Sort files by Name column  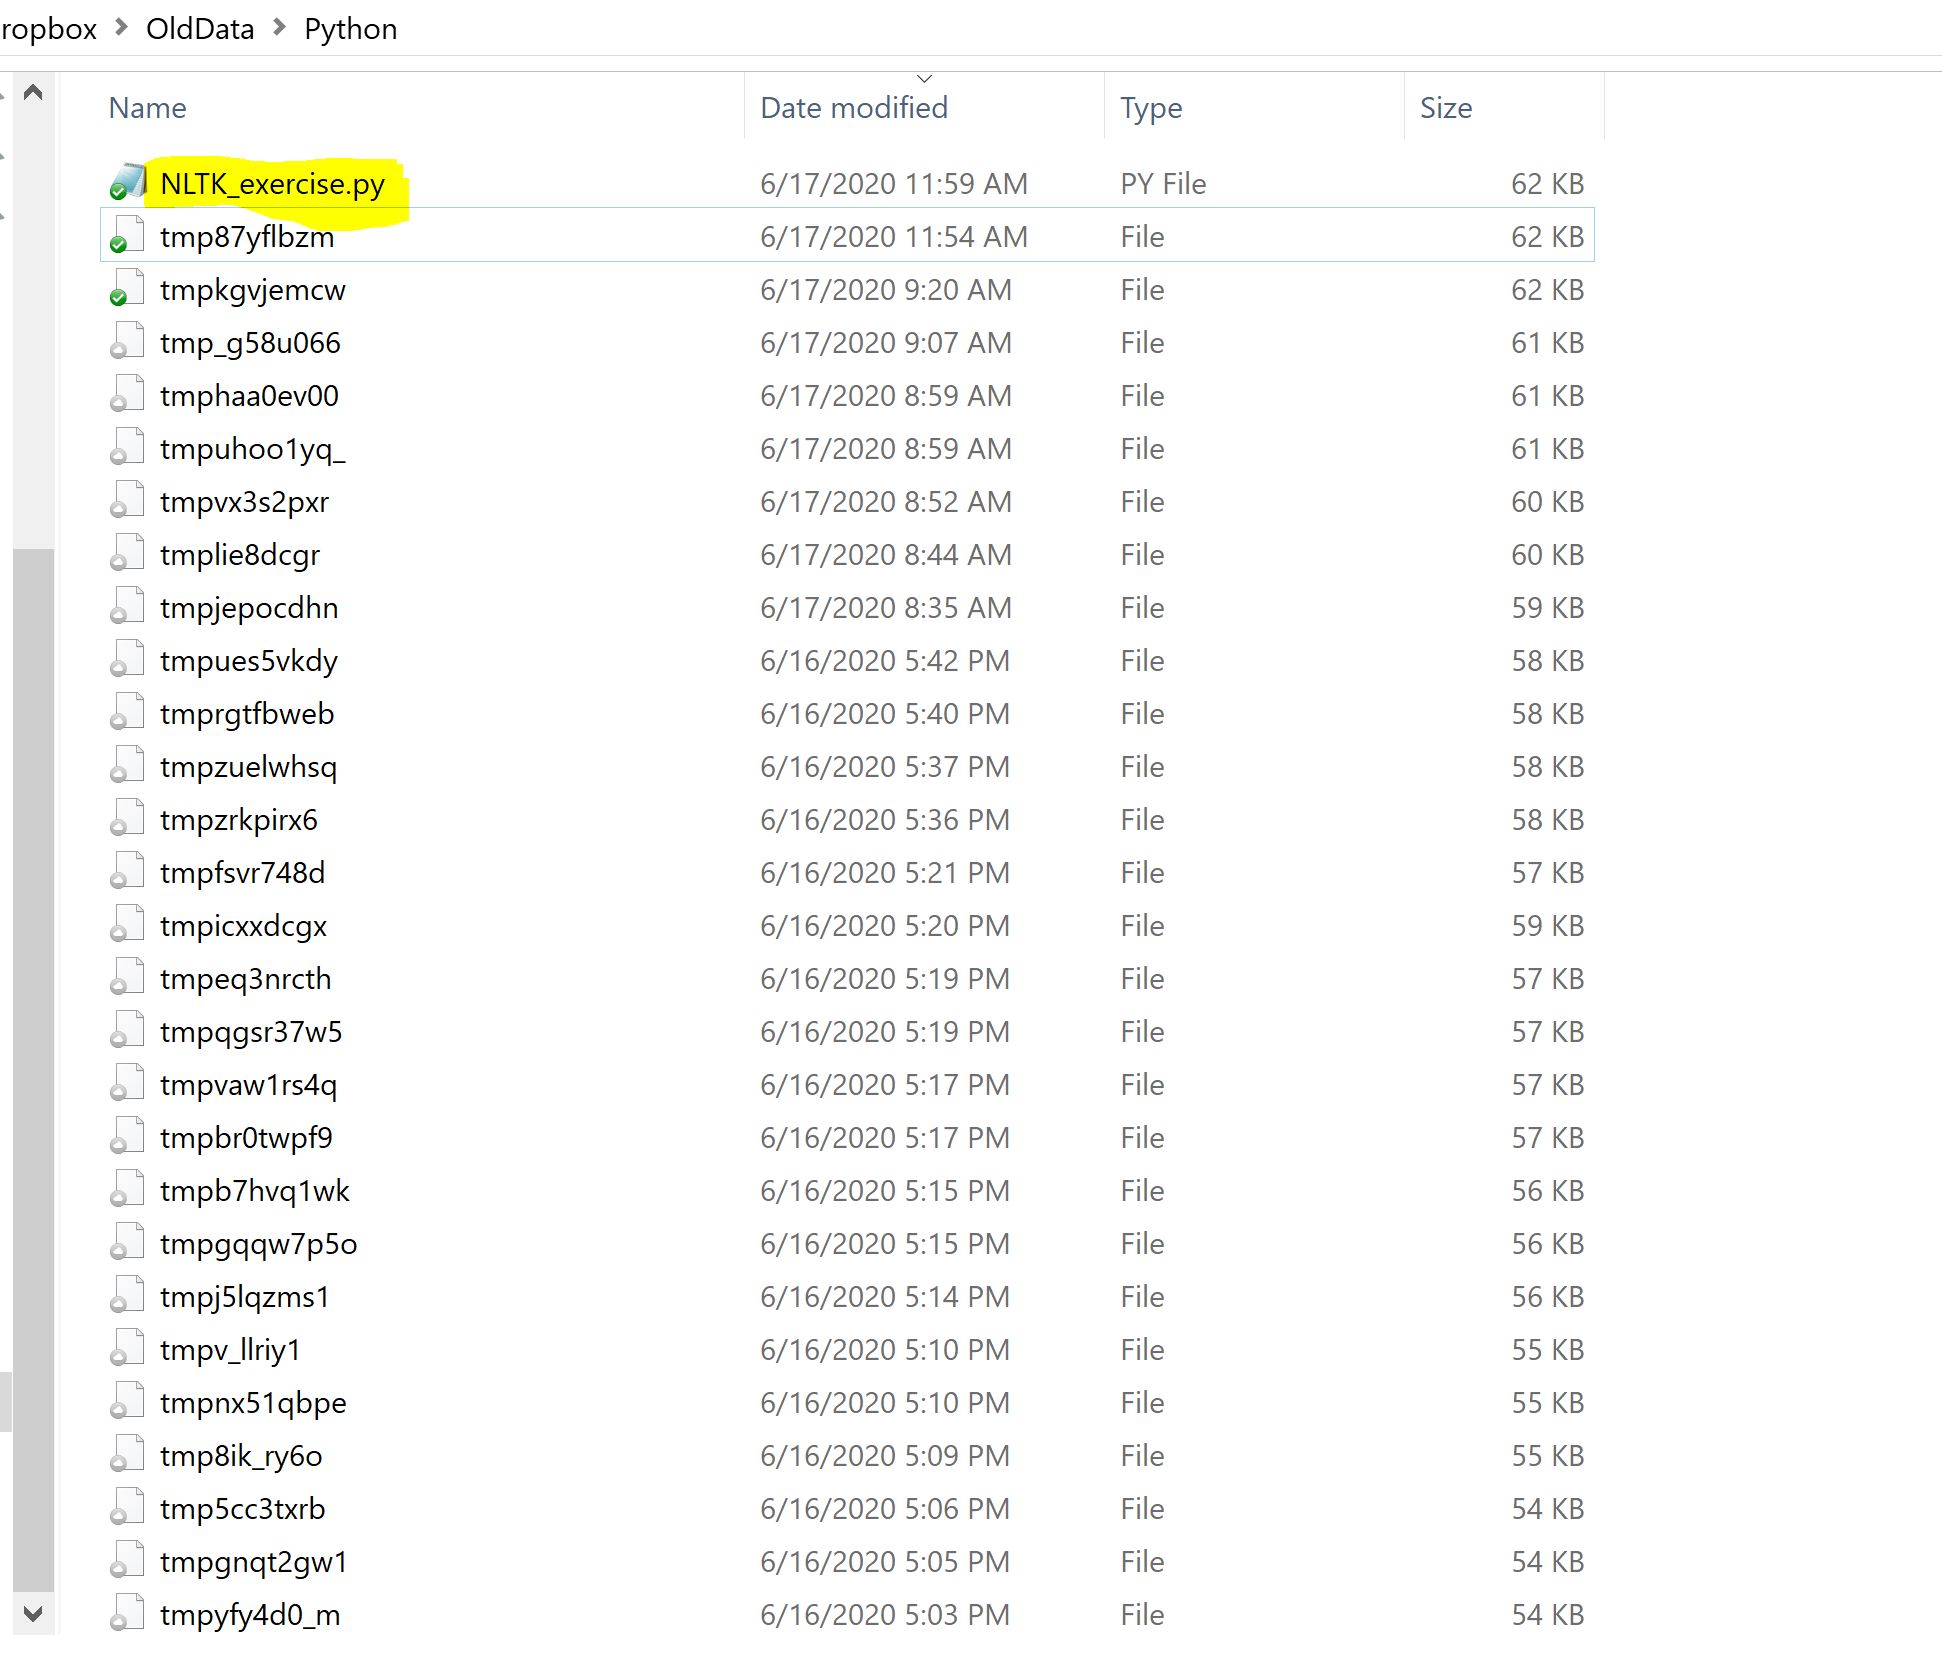click(x=148, y=108)
